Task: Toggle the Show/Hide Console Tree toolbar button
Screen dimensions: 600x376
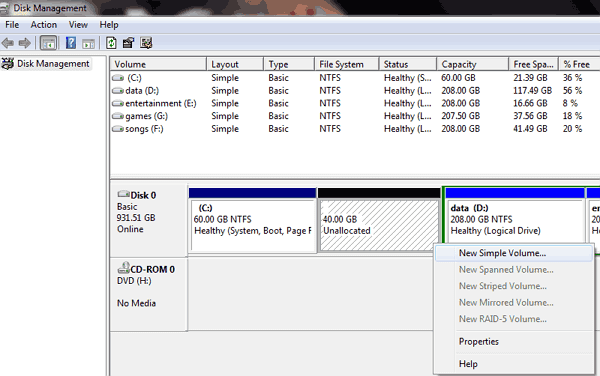Action: tap(48, 43)
